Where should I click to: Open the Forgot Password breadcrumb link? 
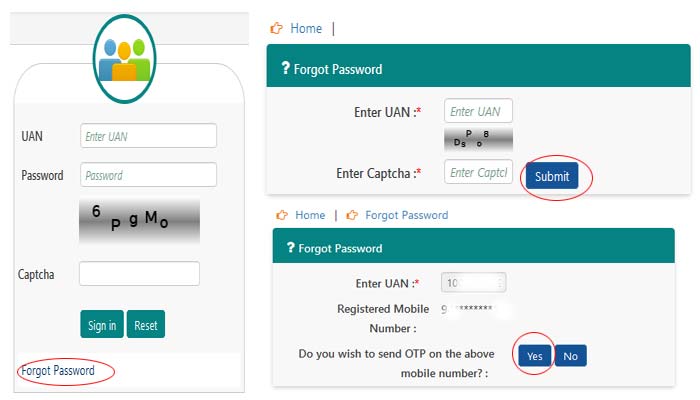click(406, 215)
